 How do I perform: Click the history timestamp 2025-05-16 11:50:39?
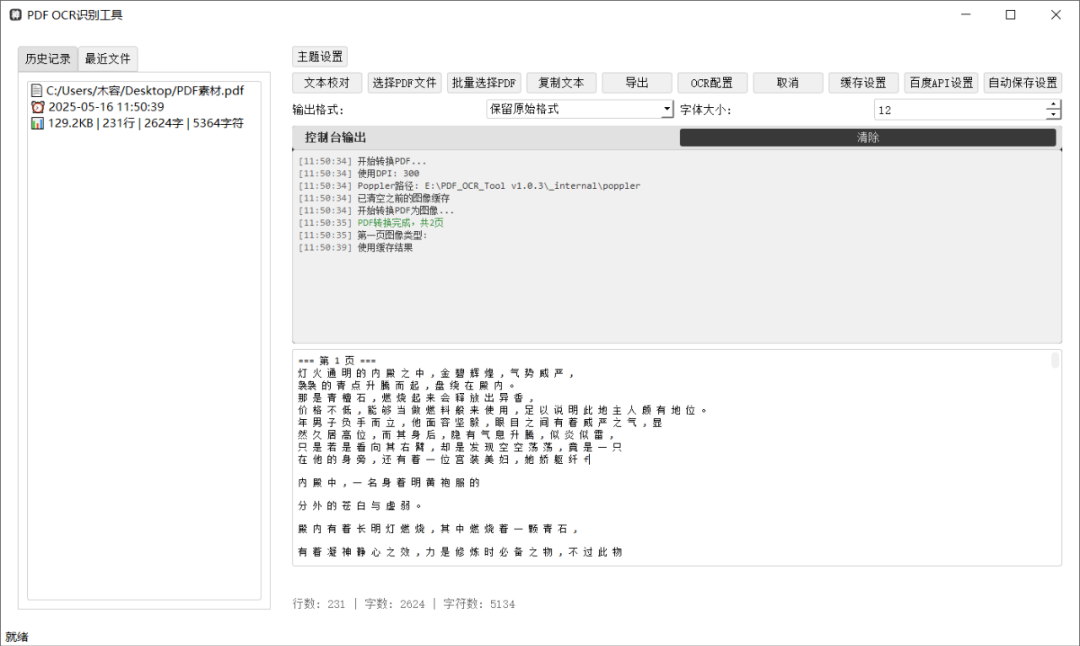click(106, 107)
